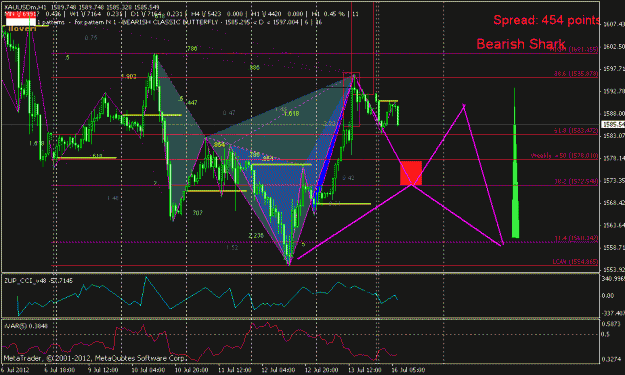This screenshot has height=375, width=625.
Task: Click the '6 Jul 2012' date label
Action: 15,370
